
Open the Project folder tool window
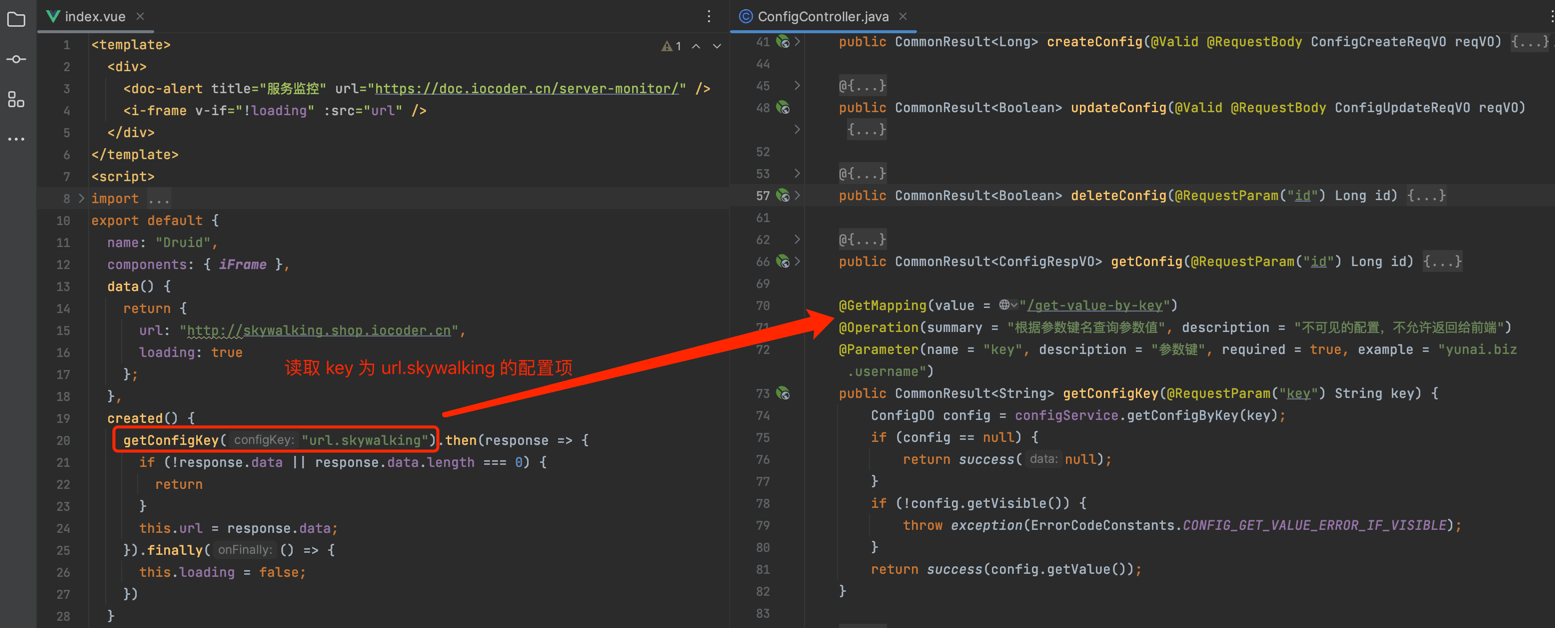(16, 19)
